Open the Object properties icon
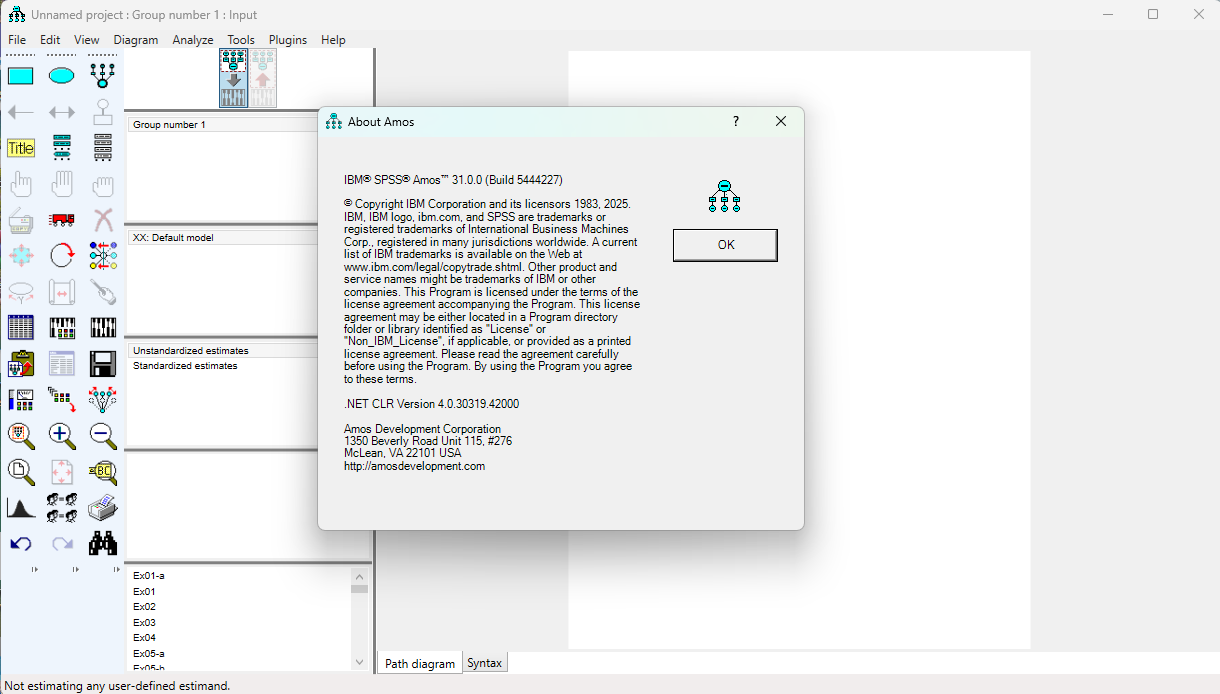 [21, 400]
